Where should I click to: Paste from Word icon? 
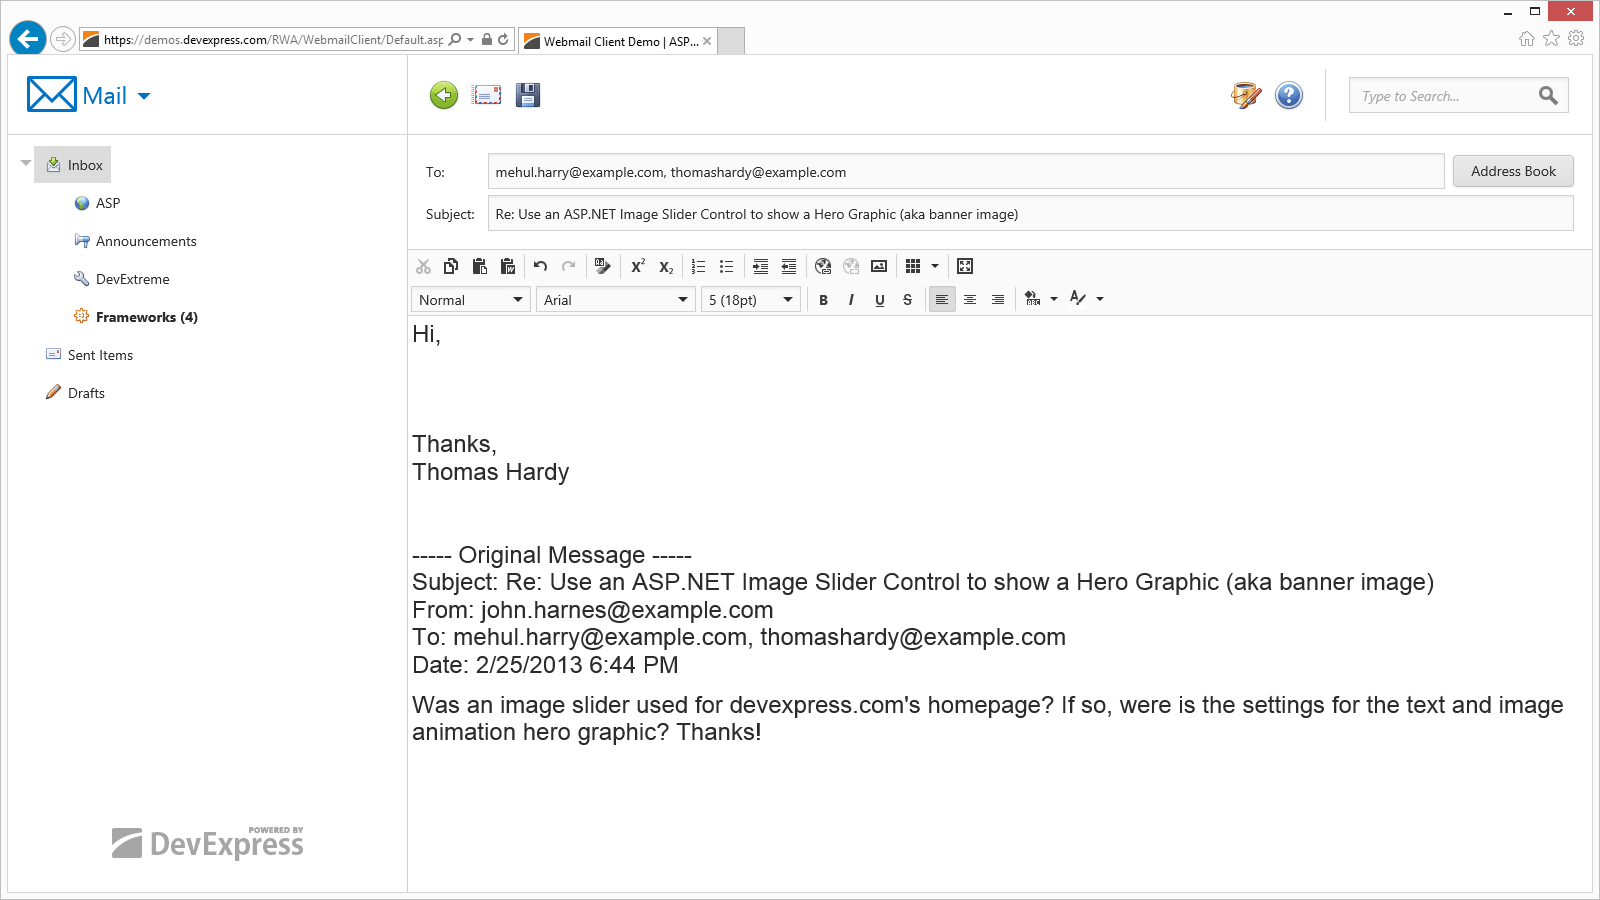[508, 266]
